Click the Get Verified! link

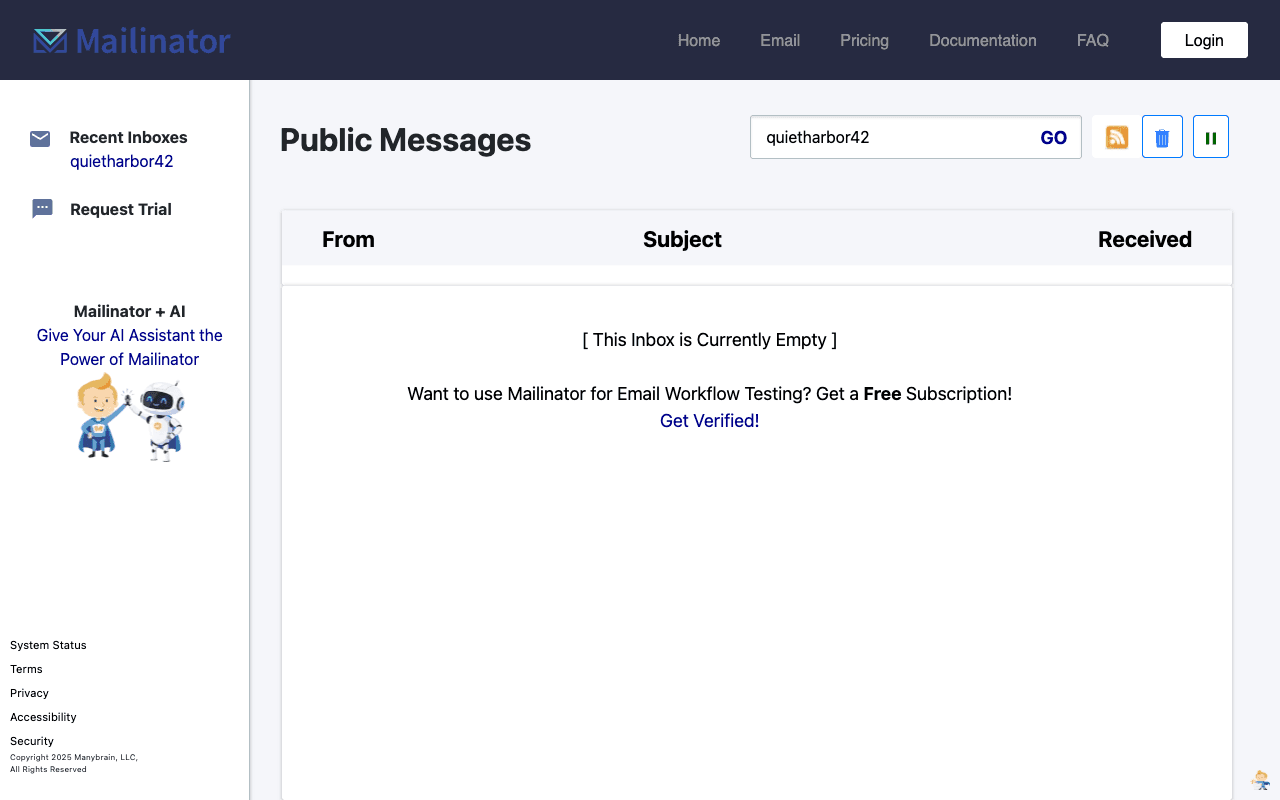(x=710, y=421)
